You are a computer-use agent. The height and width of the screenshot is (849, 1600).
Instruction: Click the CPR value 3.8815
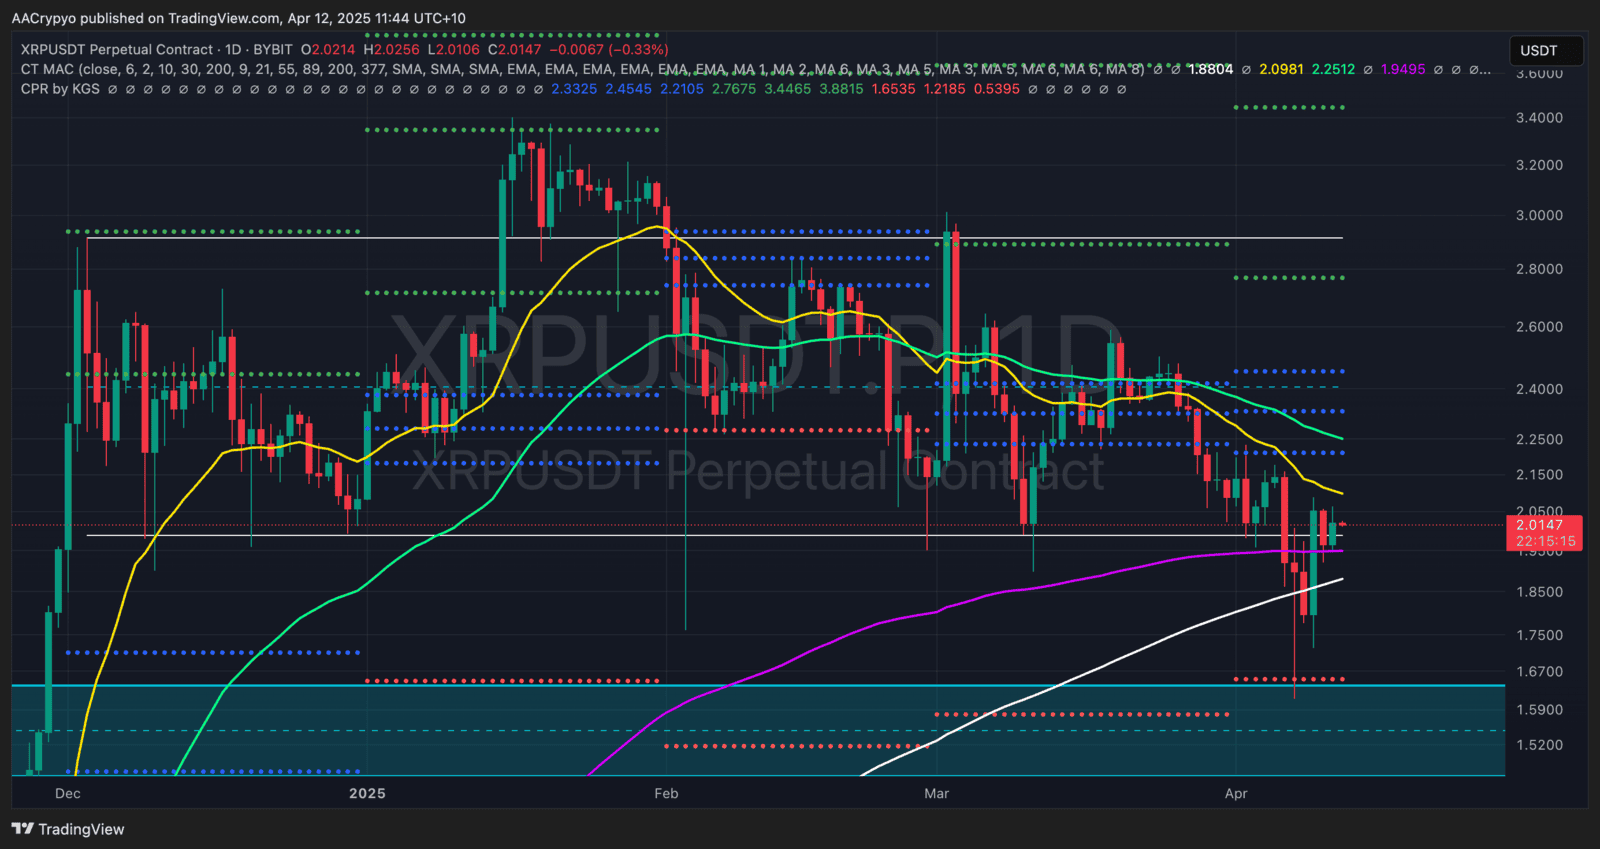point(841,89)
